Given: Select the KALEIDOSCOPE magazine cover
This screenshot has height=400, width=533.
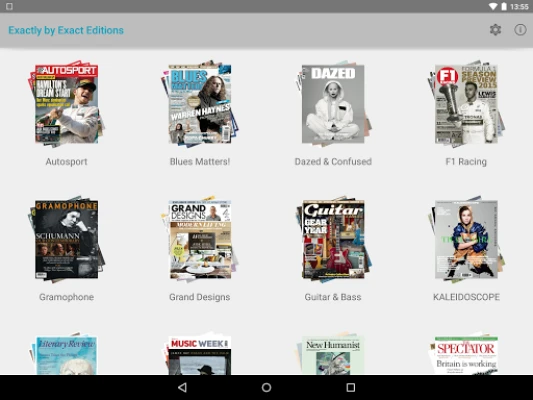Looking at the screenshot, I should pyautogui.click(x=466, y=239).
